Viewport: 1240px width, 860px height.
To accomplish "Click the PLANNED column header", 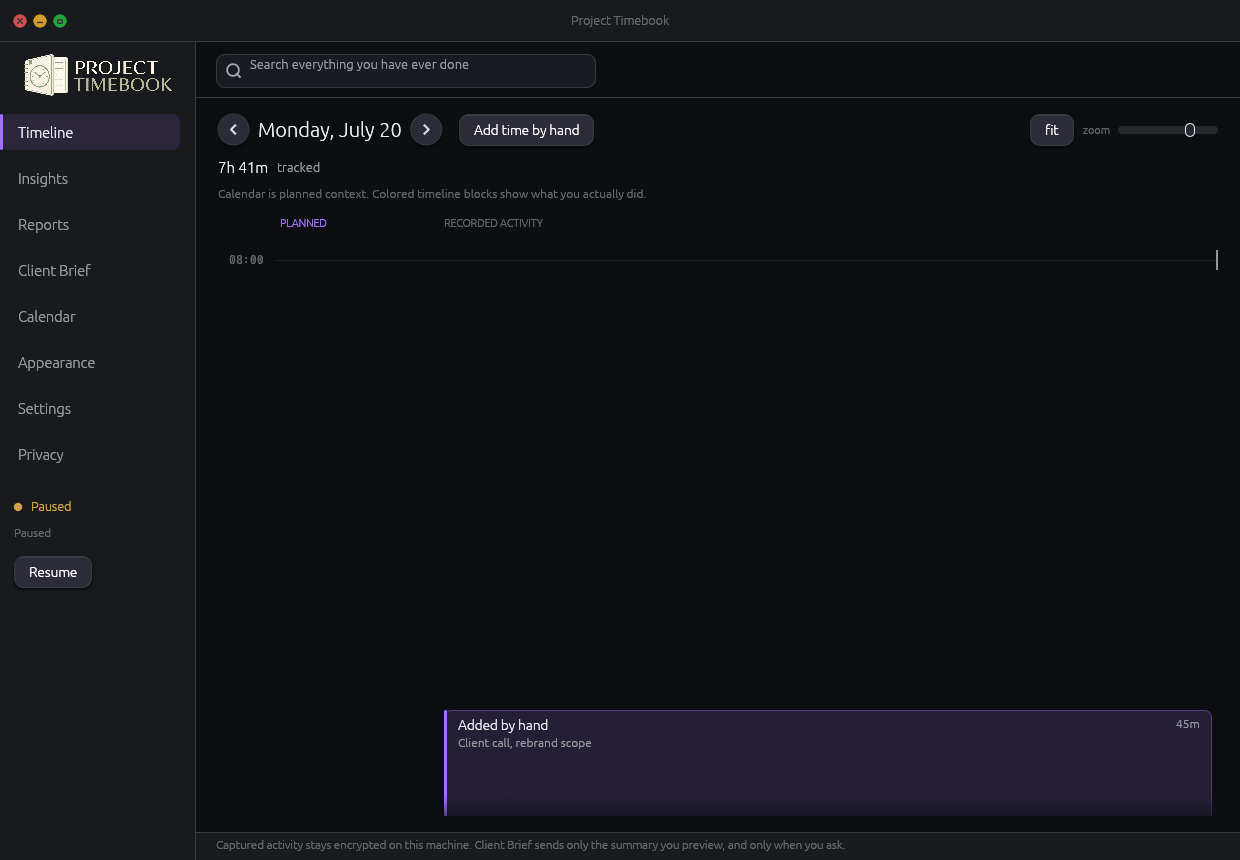I will tap(303, 223).
